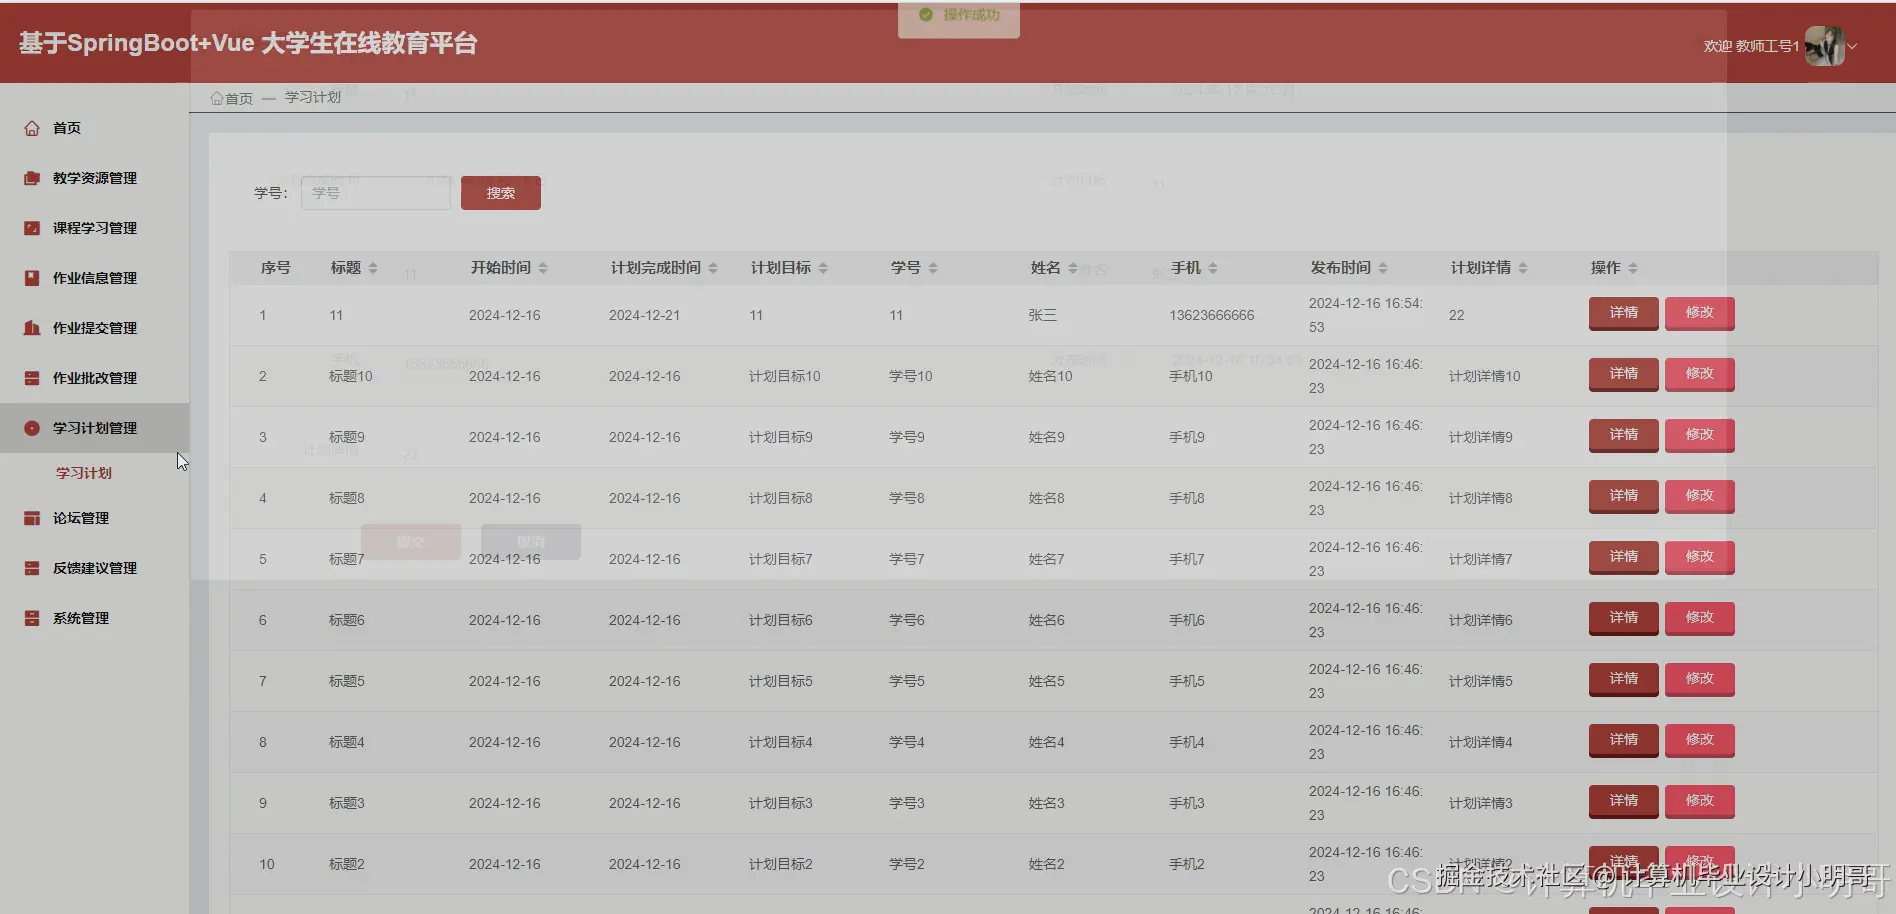
Task: Open 详情 for the 标题3 row
Action: tap(1624, 801)
